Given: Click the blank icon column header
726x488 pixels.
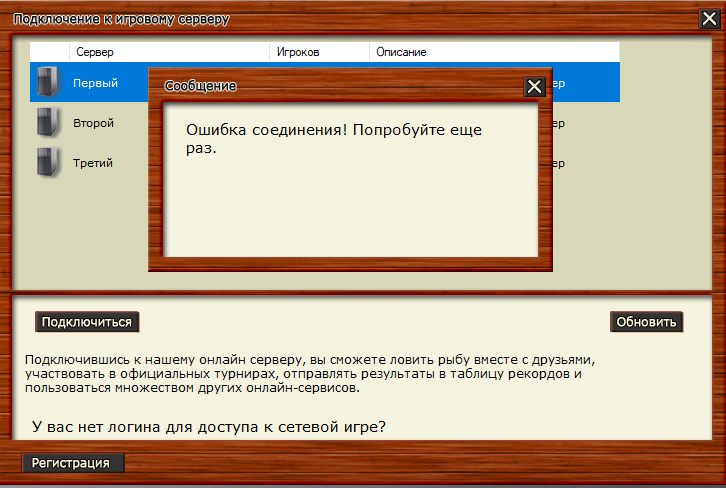Looking at the screenshot, I should 49,51.
